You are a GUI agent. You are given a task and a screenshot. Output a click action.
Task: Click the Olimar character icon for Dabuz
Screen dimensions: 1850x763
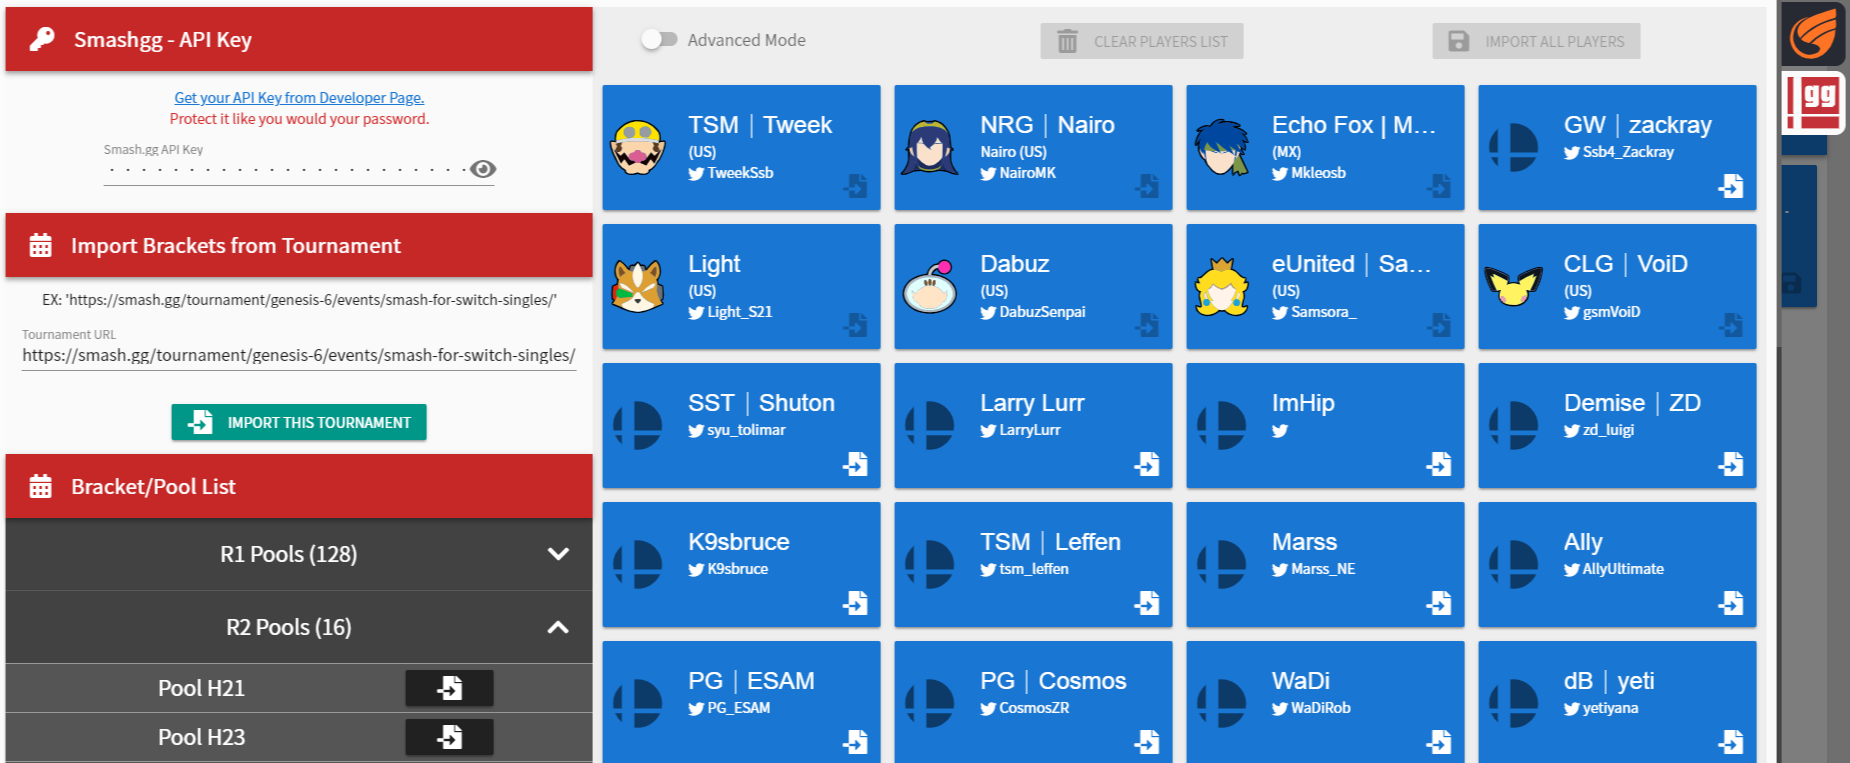click(930, 286)
